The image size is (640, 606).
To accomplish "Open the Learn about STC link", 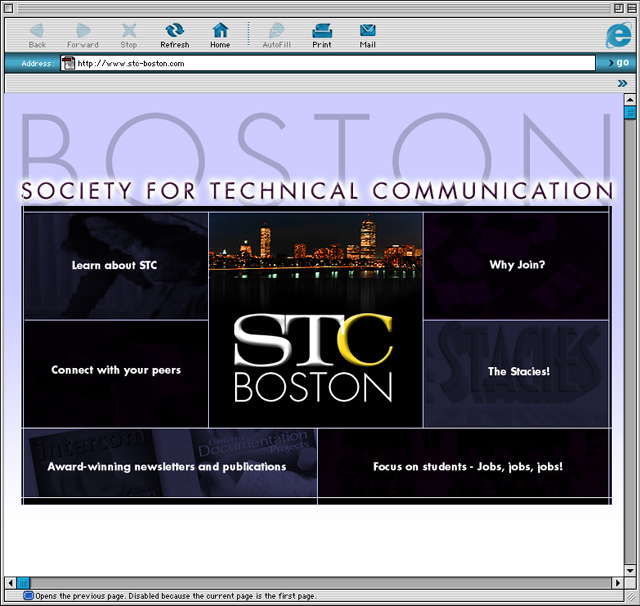I will point(116,266).
